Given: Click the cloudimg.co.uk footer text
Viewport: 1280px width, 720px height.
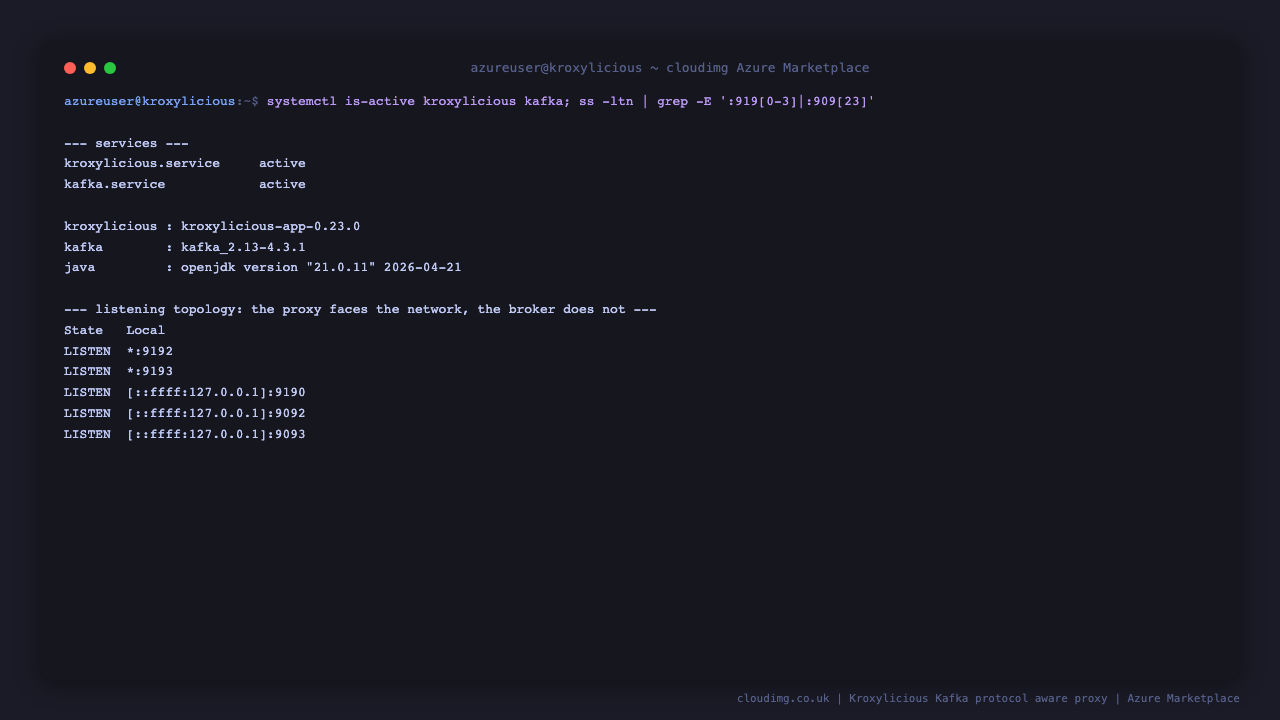Looking at the screenshot, I should 783,698.
